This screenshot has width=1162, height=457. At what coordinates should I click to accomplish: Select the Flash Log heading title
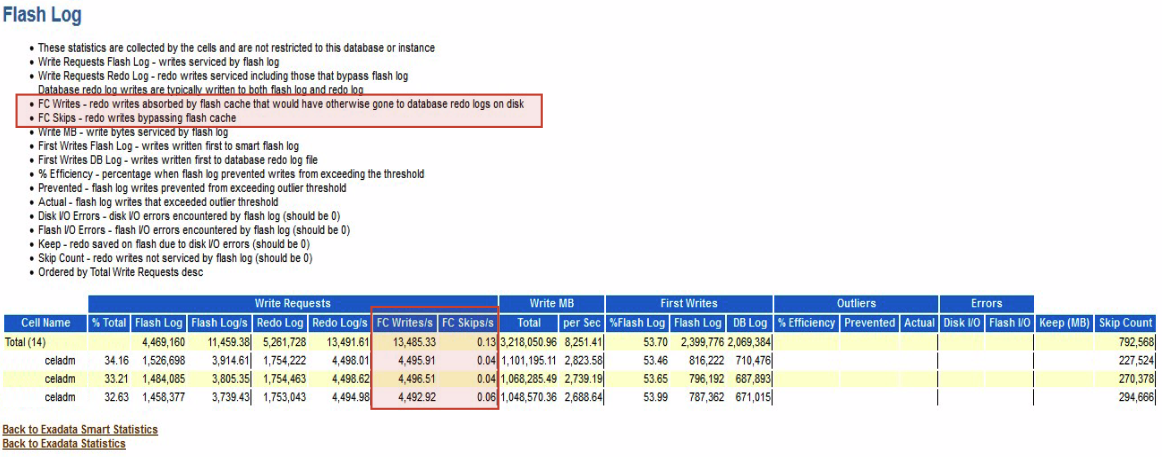tap(42, 14)
